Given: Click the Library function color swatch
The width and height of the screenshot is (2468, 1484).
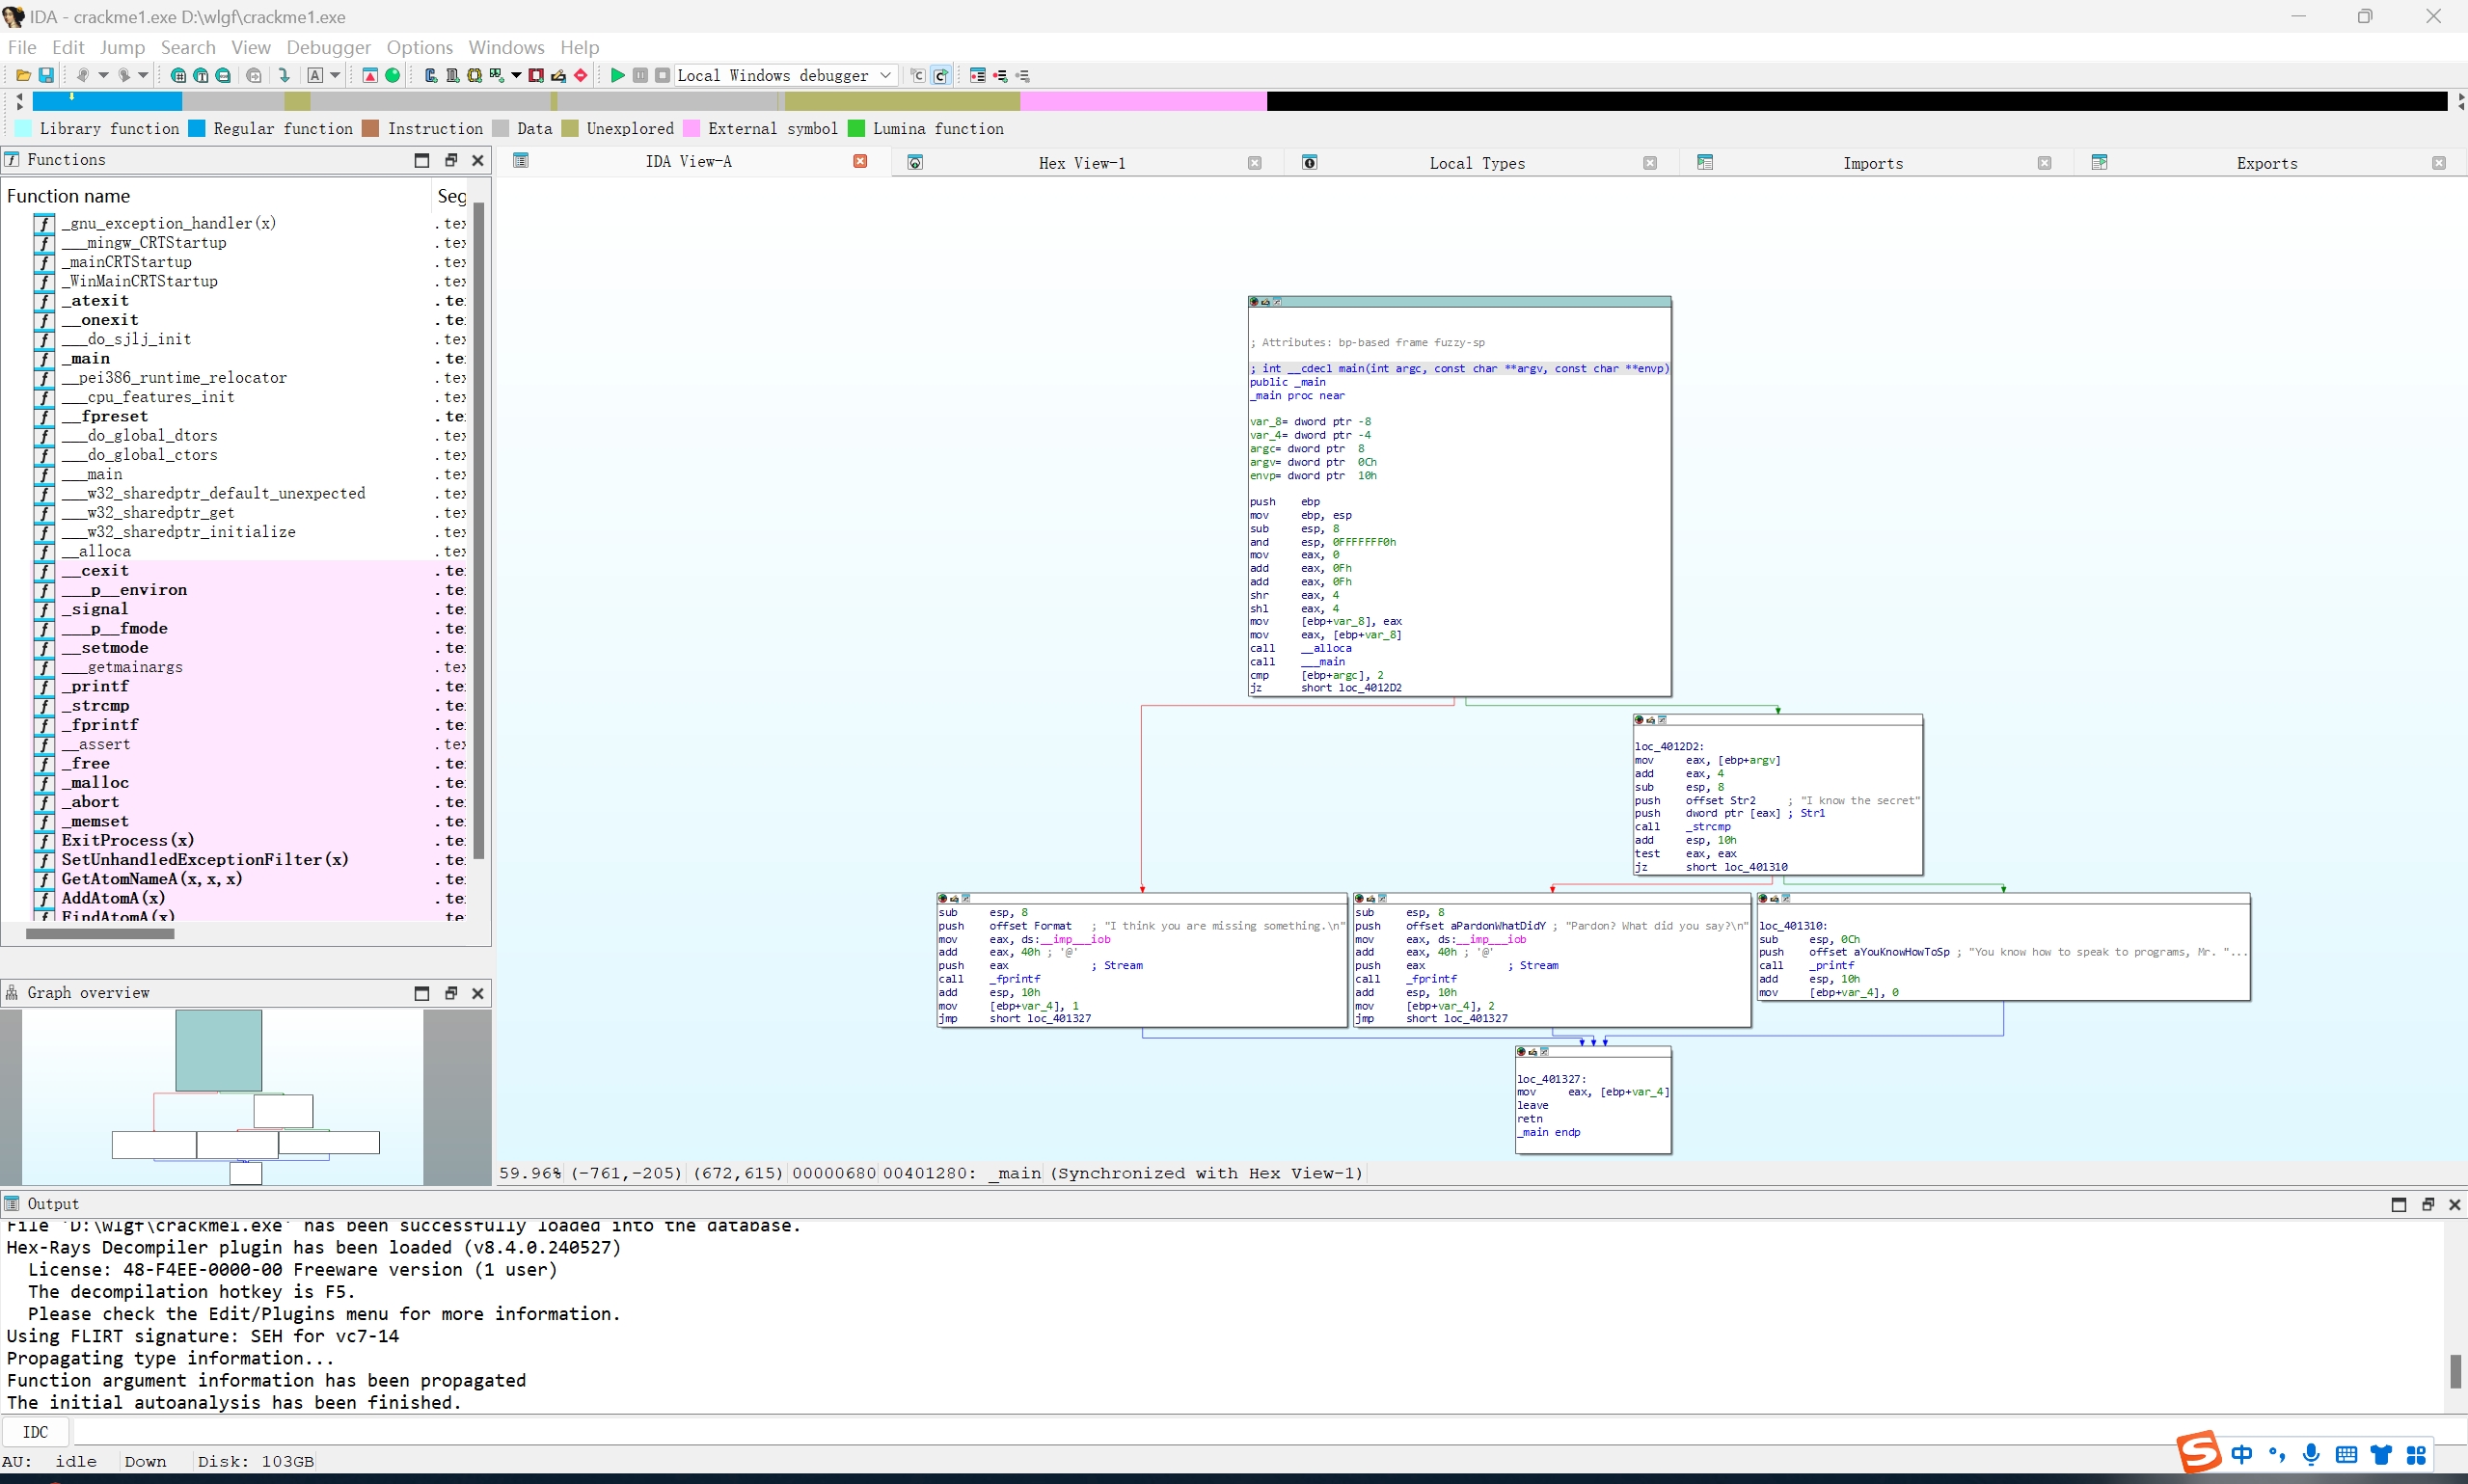Looking at the screenshot, I should tap(23, 128).
